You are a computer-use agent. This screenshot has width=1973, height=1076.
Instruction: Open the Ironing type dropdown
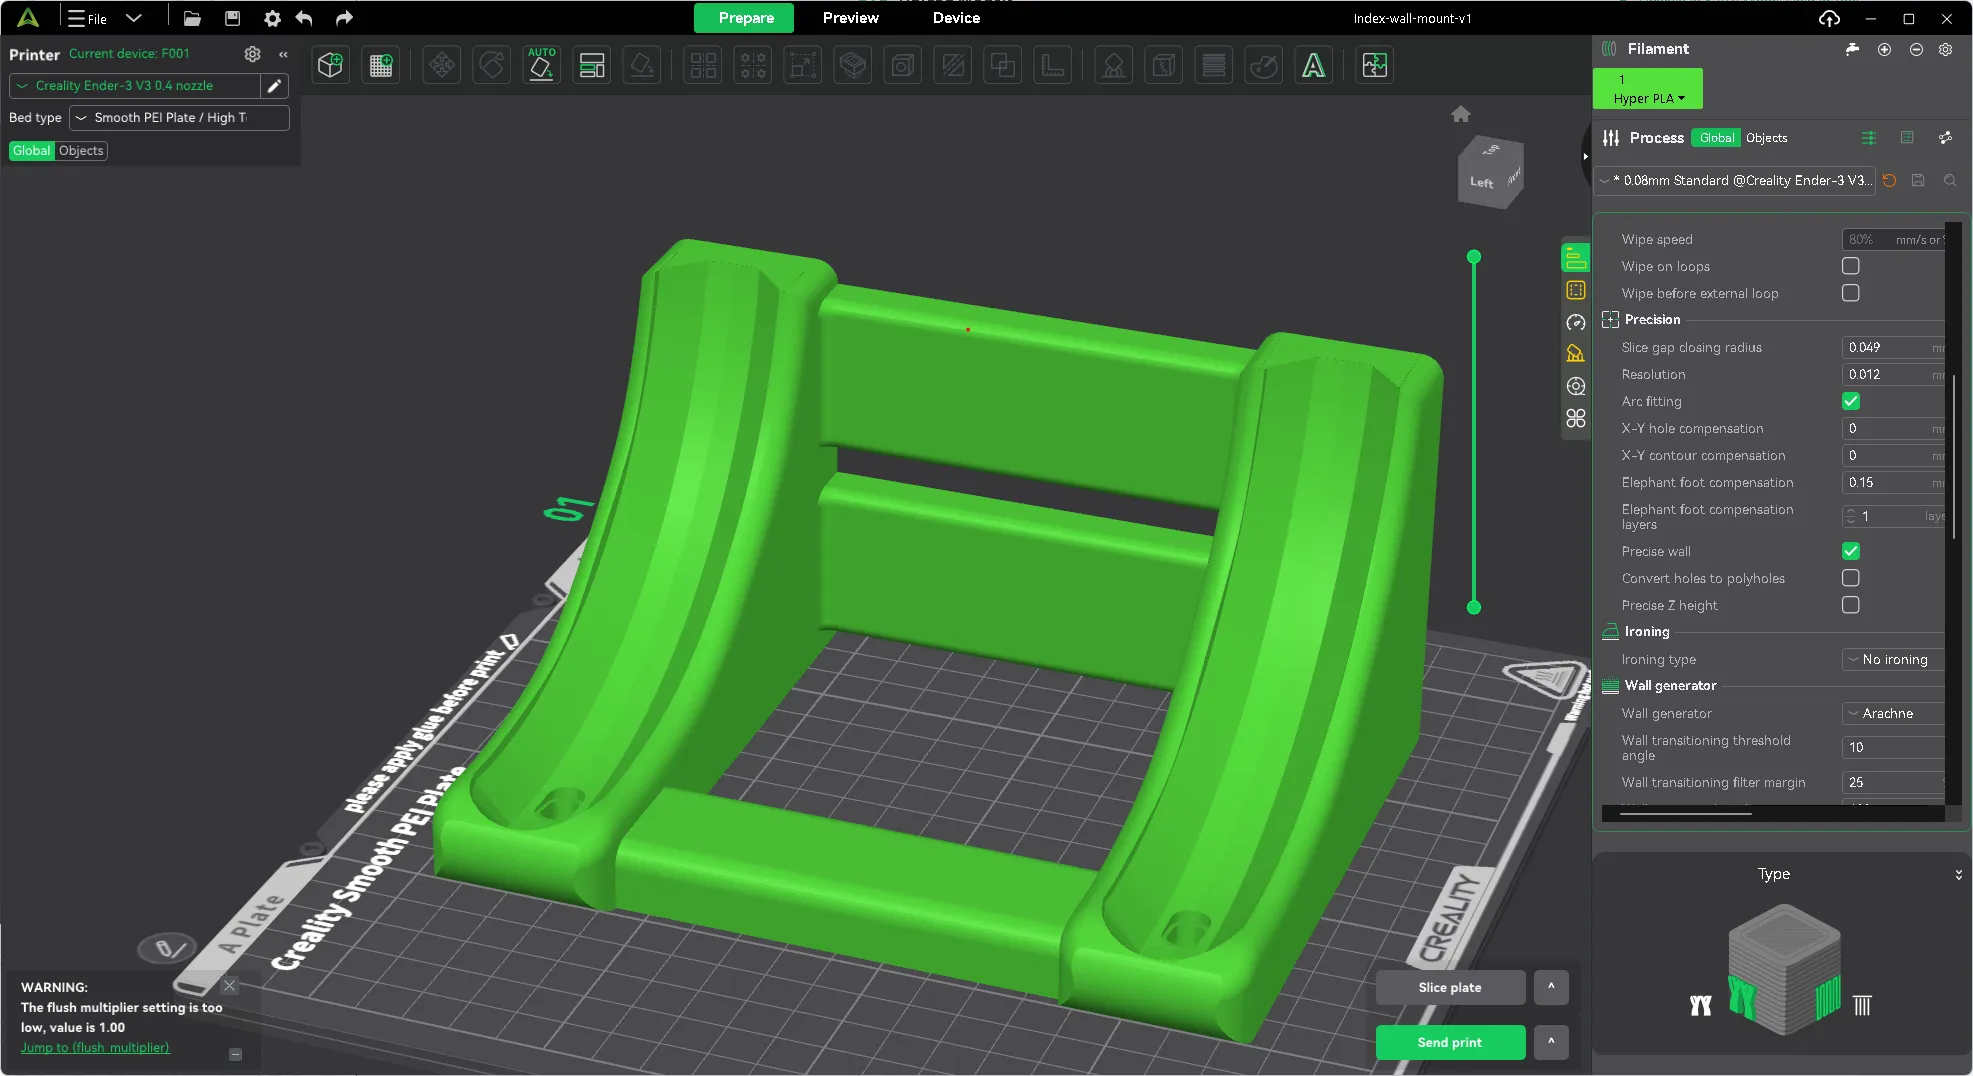click(1891, 659)
